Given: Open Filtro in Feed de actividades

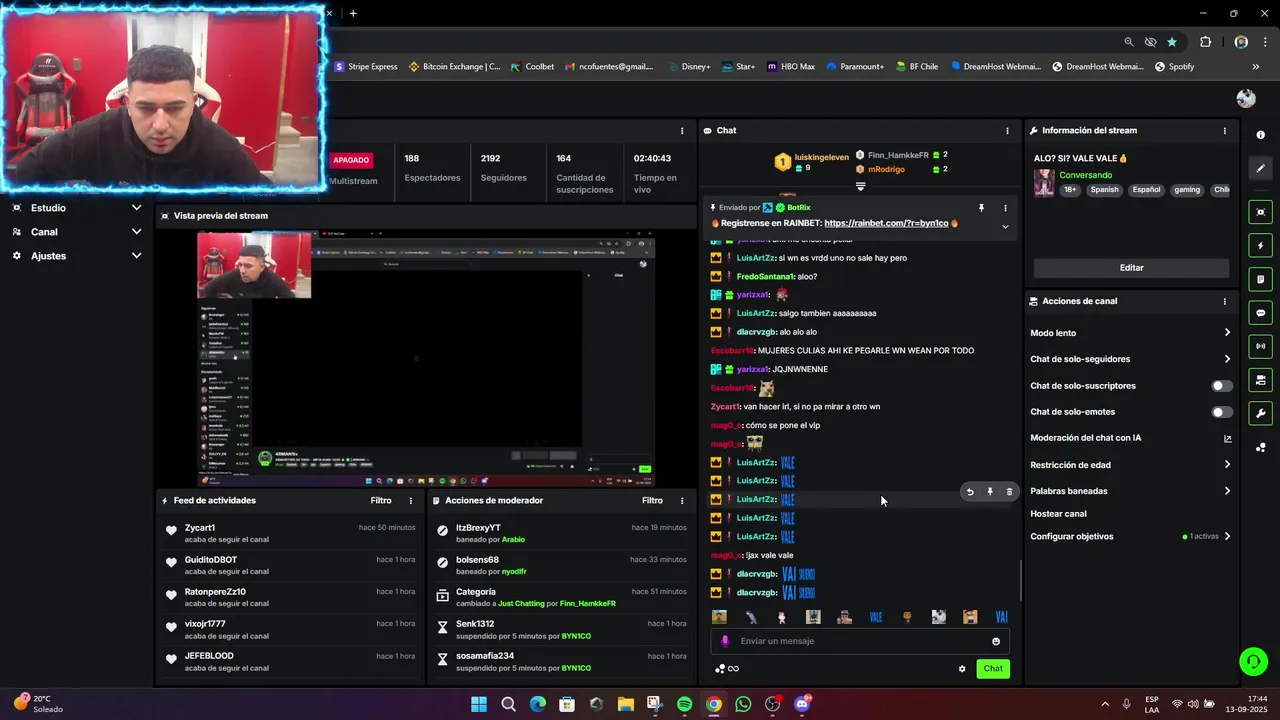Looking at the screenshot, I should click(381, 501).
